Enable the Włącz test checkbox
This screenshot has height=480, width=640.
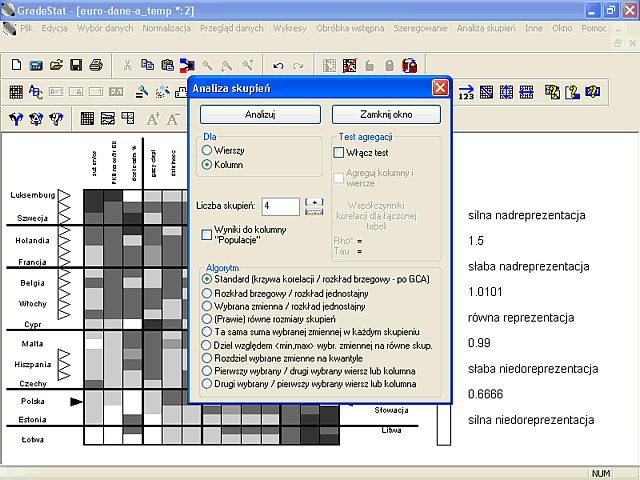point(339,153)
